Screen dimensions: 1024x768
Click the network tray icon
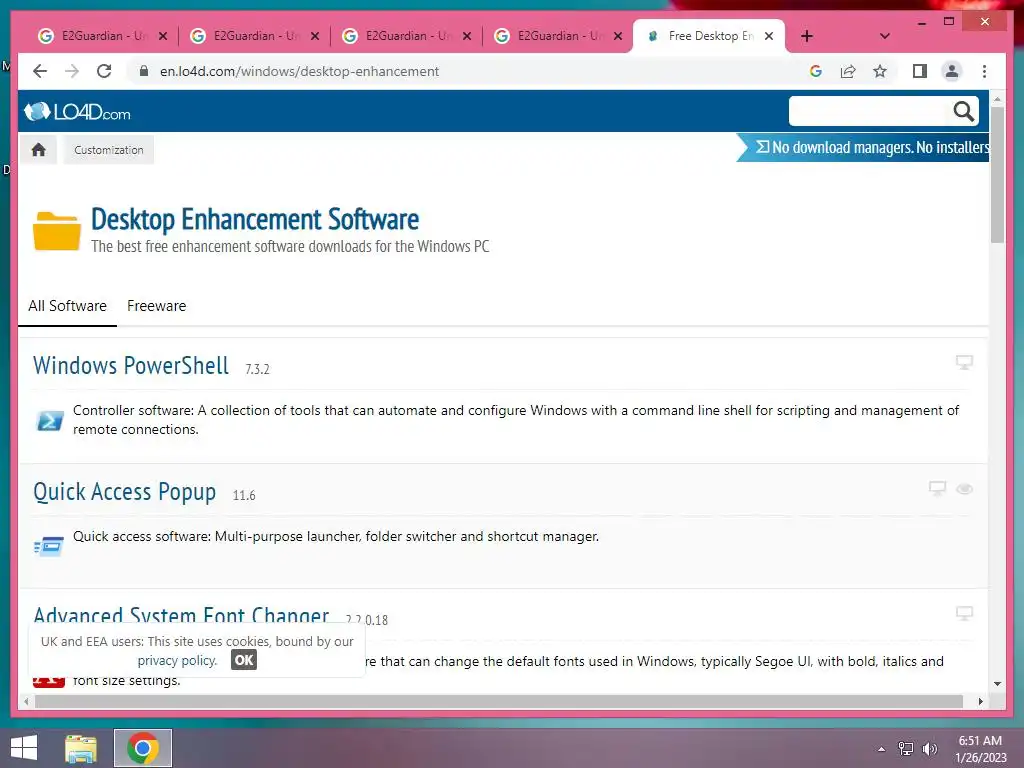coord(906,749)
